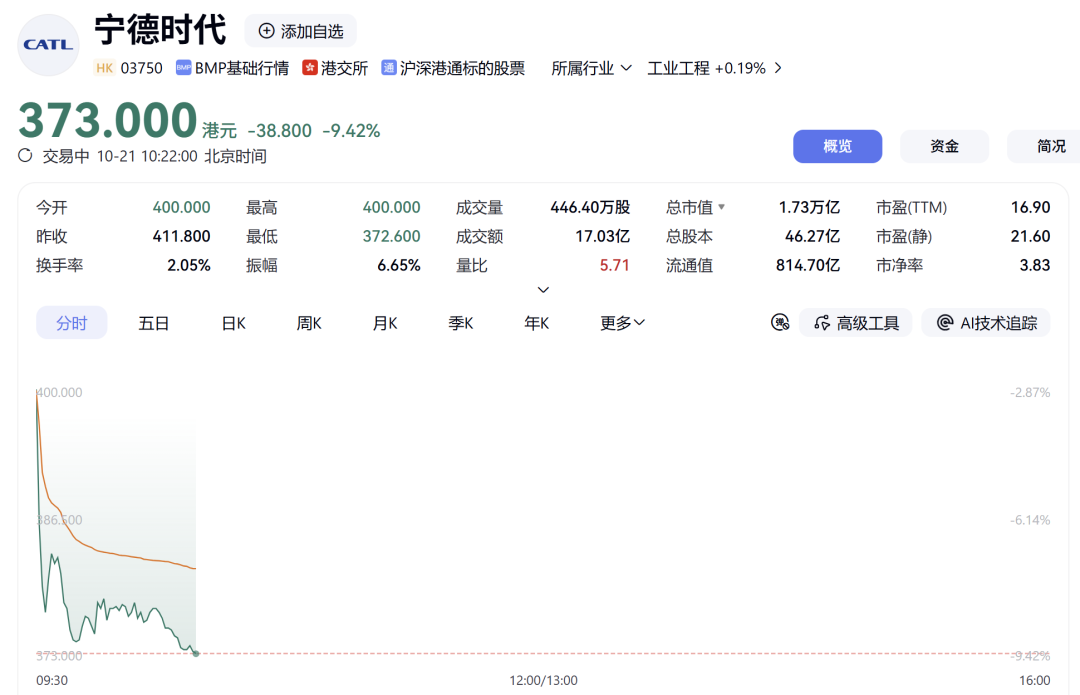Open the 更多 chart period dropdown
1080x695 pixels.
622,323
